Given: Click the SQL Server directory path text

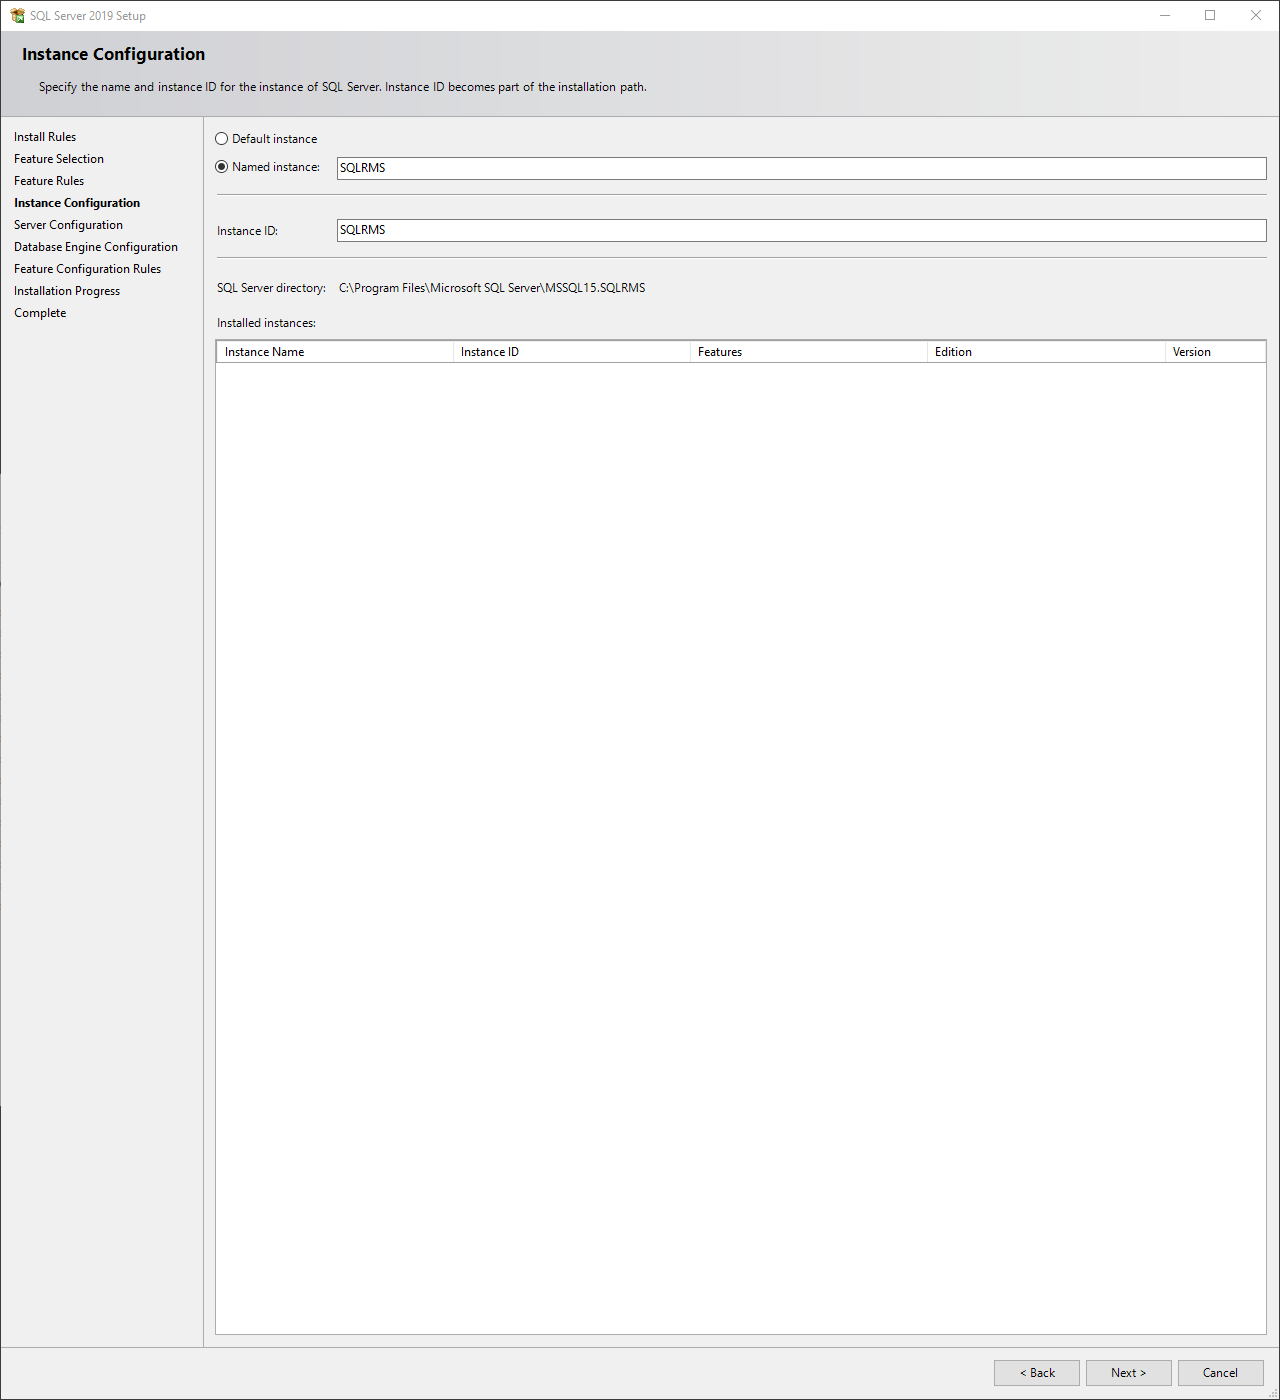Looking at the screenshot, I should tap(492, 288).
